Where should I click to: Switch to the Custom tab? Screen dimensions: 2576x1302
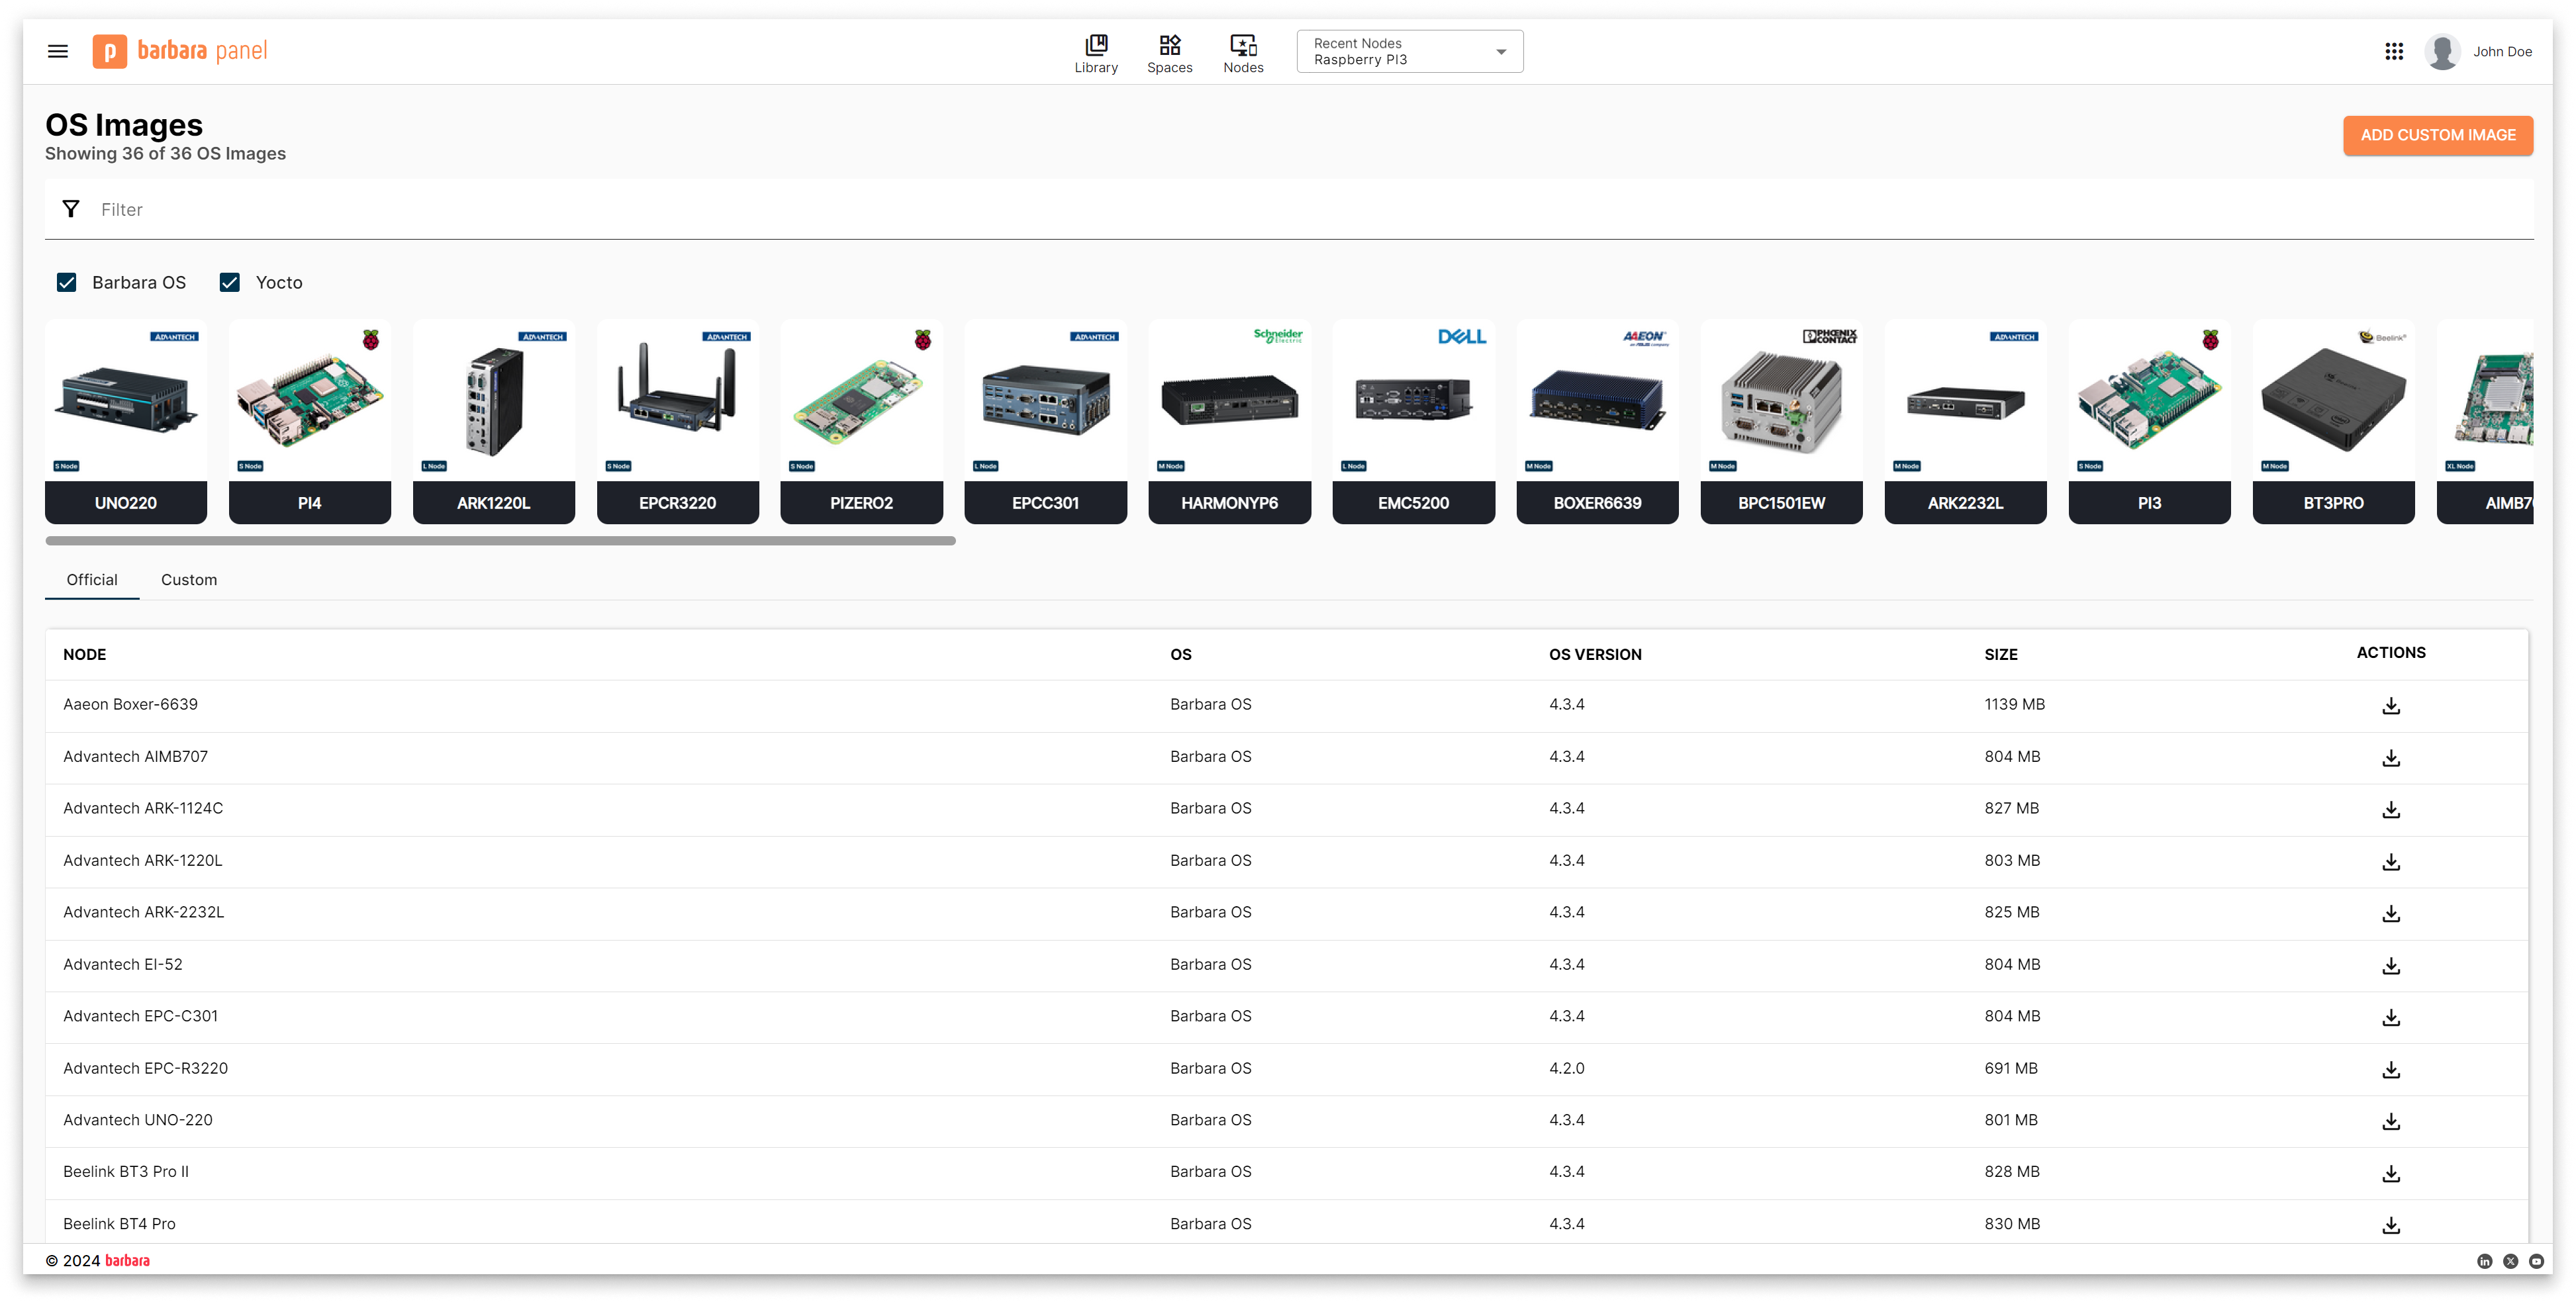pos(189,579)
